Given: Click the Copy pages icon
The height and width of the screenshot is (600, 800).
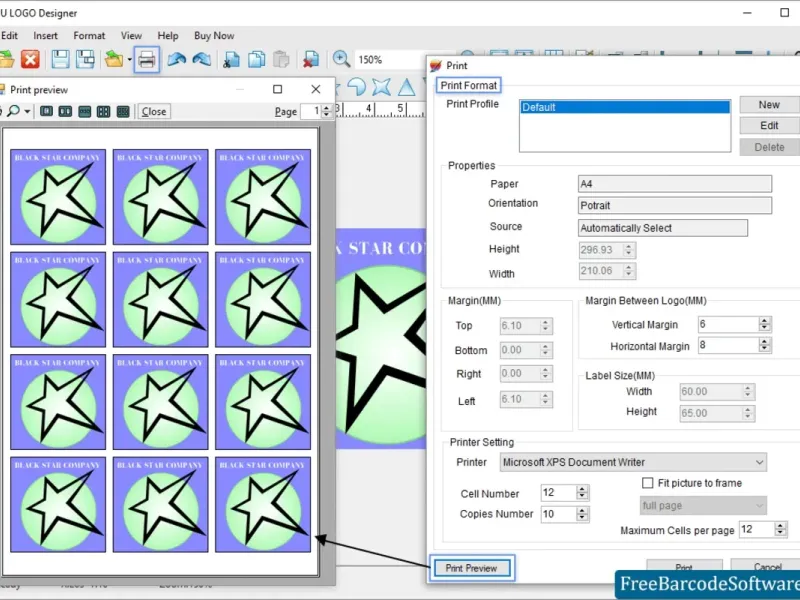Looking at the screenshot, I should point(256,60).
